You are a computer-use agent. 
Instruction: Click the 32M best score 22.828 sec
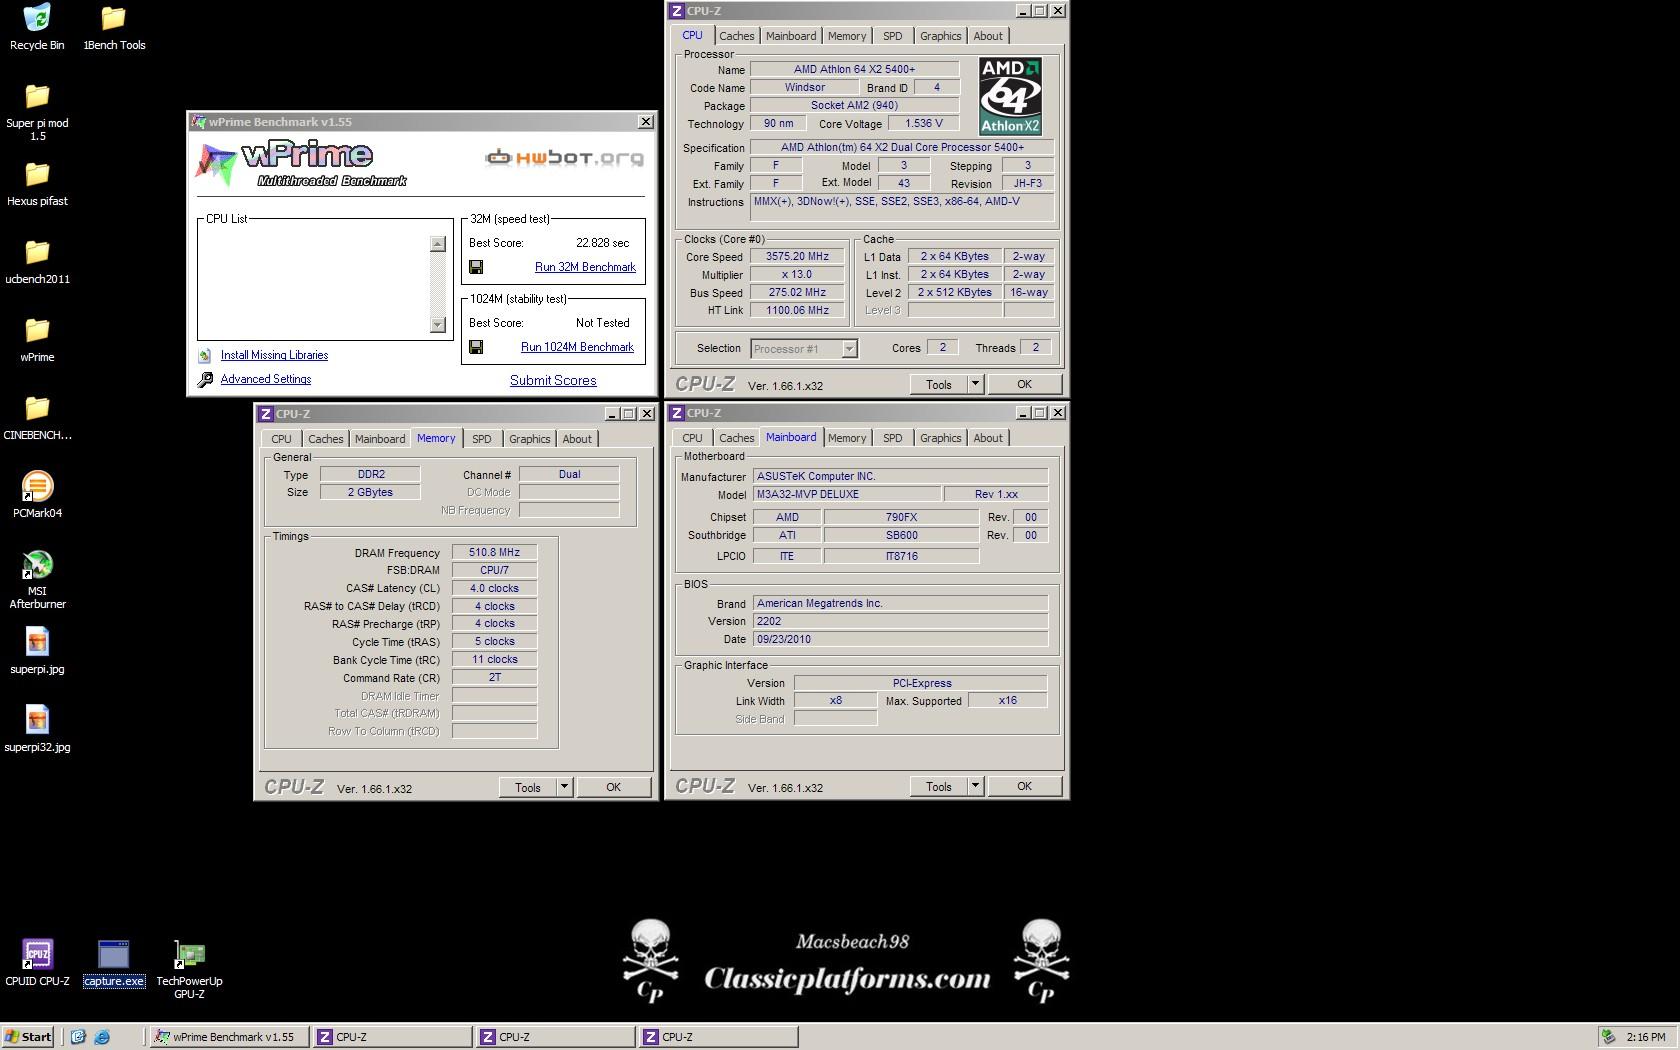(602, 243)
